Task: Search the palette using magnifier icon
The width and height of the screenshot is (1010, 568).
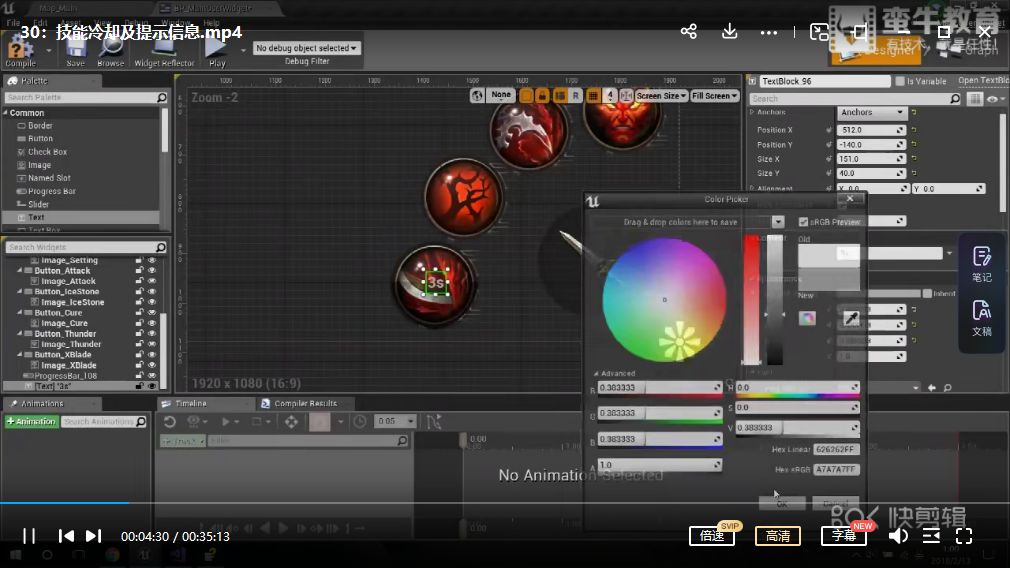Action: 162,97
